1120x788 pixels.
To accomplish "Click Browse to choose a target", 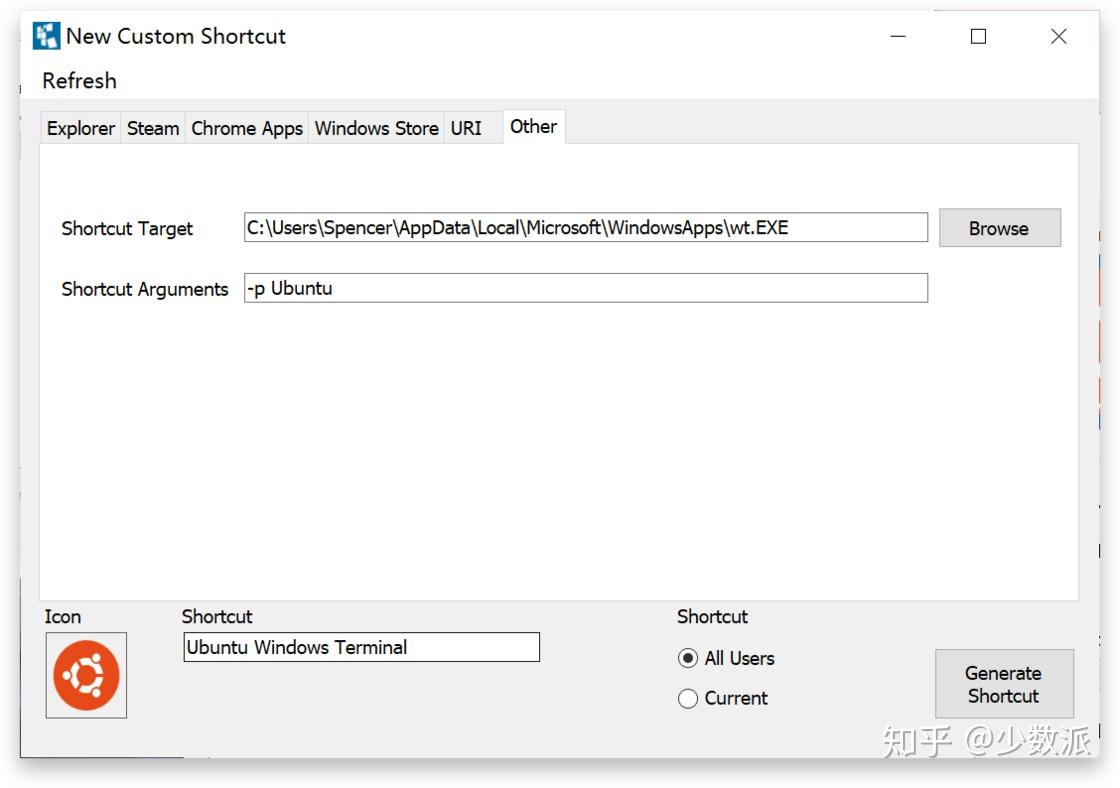I will (999, 228).
